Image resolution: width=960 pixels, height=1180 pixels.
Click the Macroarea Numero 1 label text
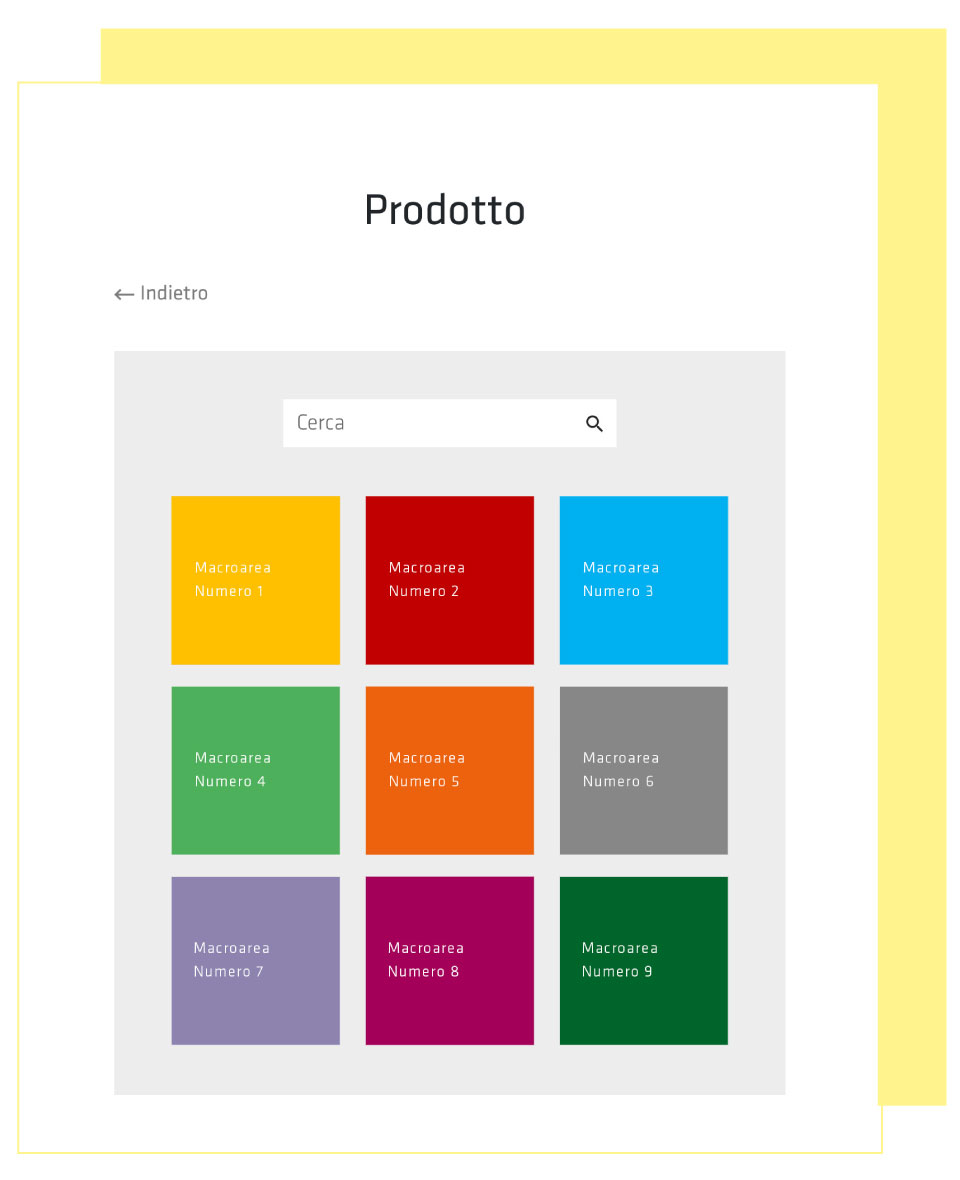[232, 579]
